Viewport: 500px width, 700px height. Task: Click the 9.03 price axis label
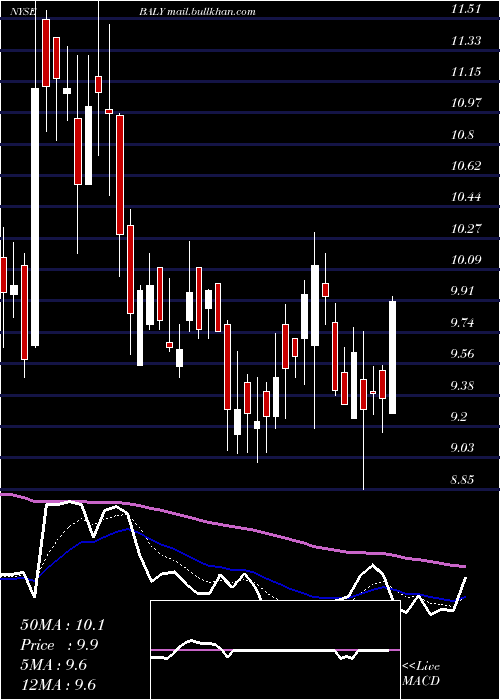point(464,448)
